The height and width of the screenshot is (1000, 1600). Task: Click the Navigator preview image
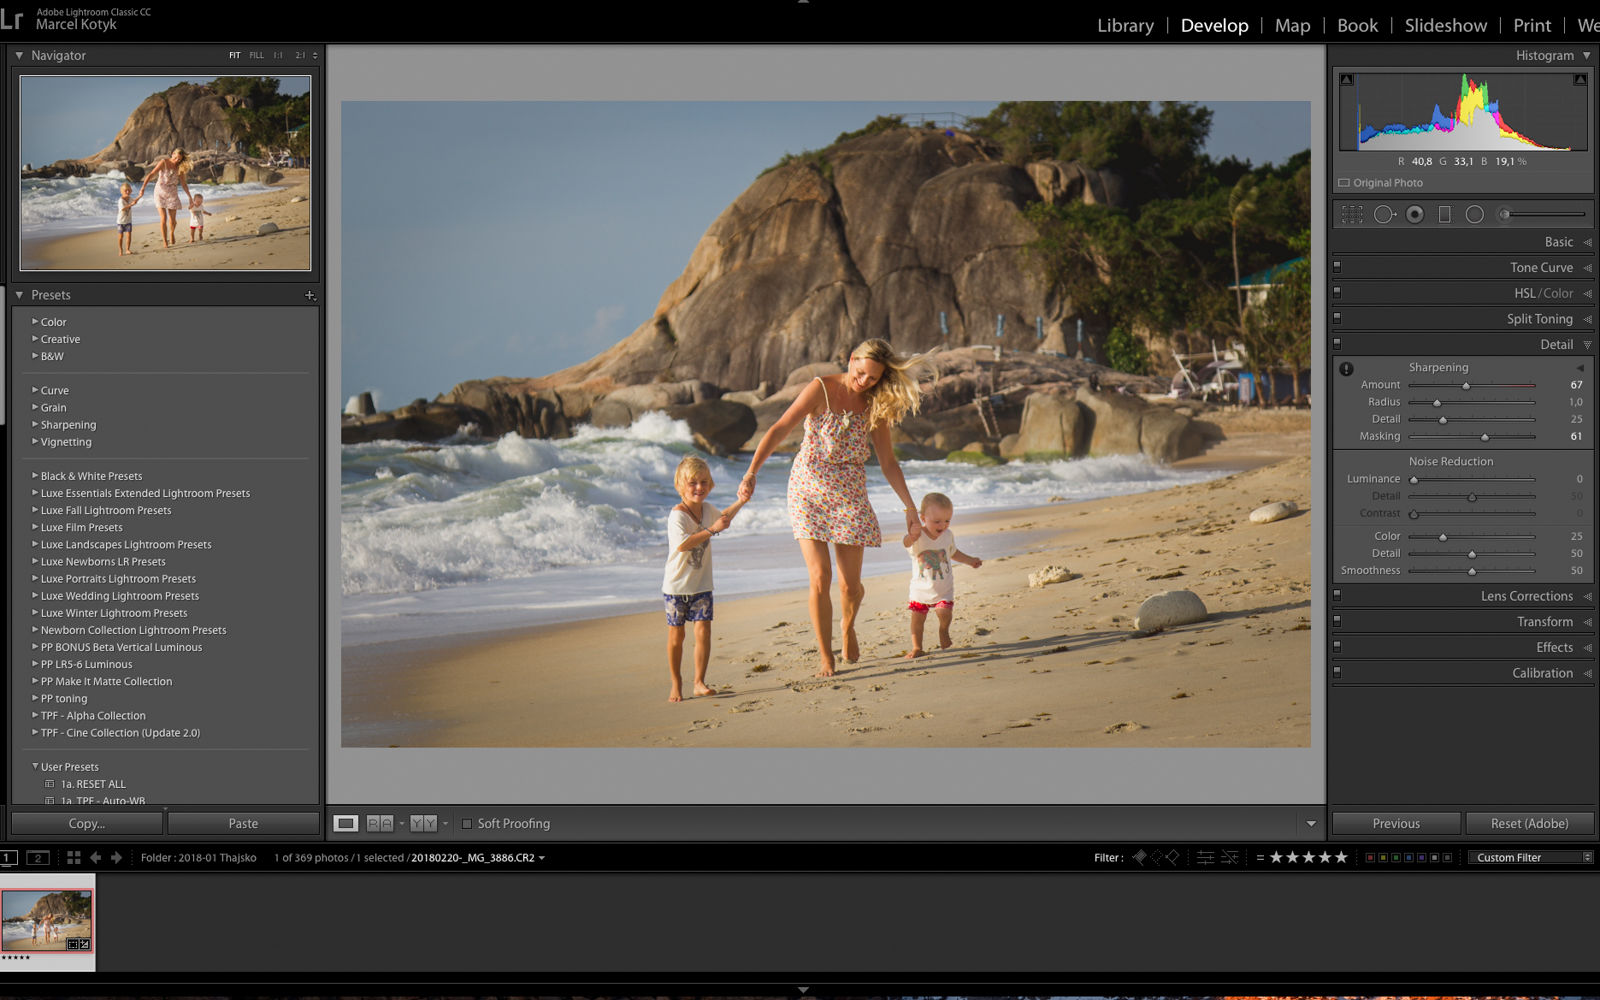165,173
